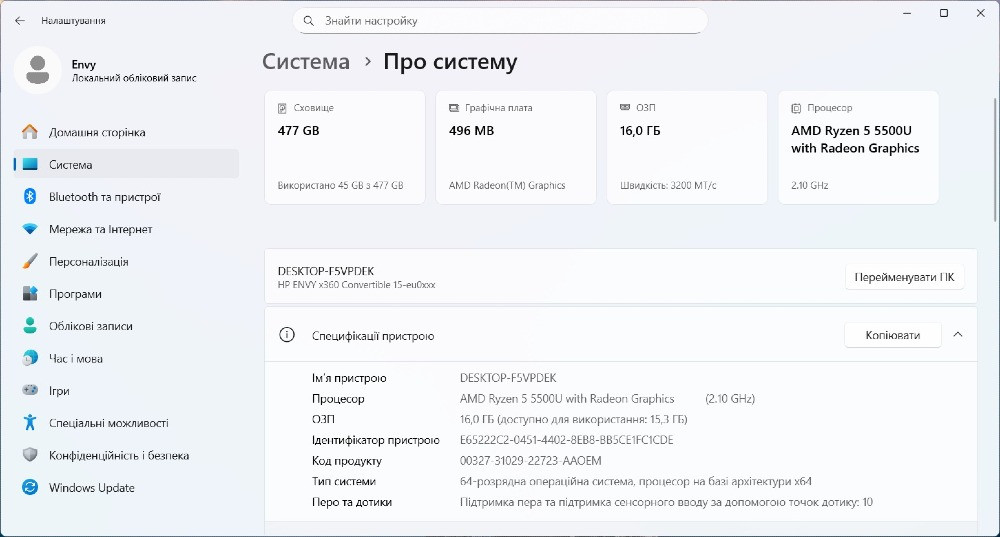Open the Процесор AMD Ryzen card
This screenshot has height=537, width=1000.
click(858, 147)
